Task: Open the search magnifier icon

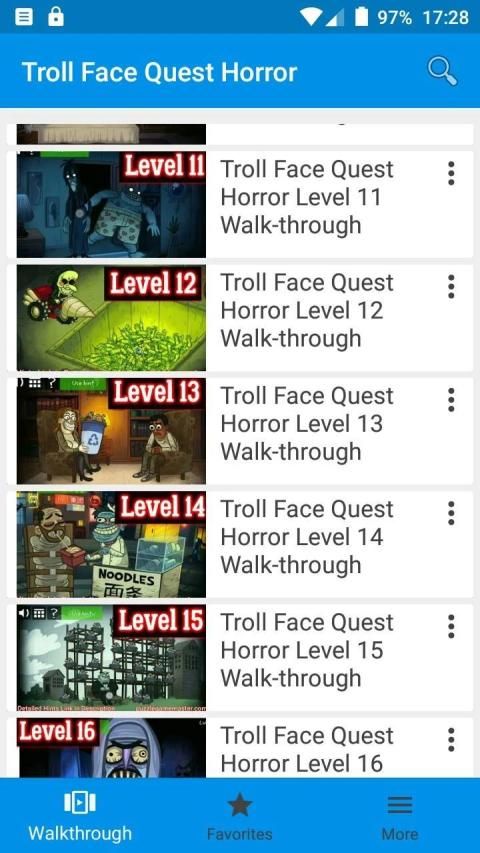Action: coord(442,72)
